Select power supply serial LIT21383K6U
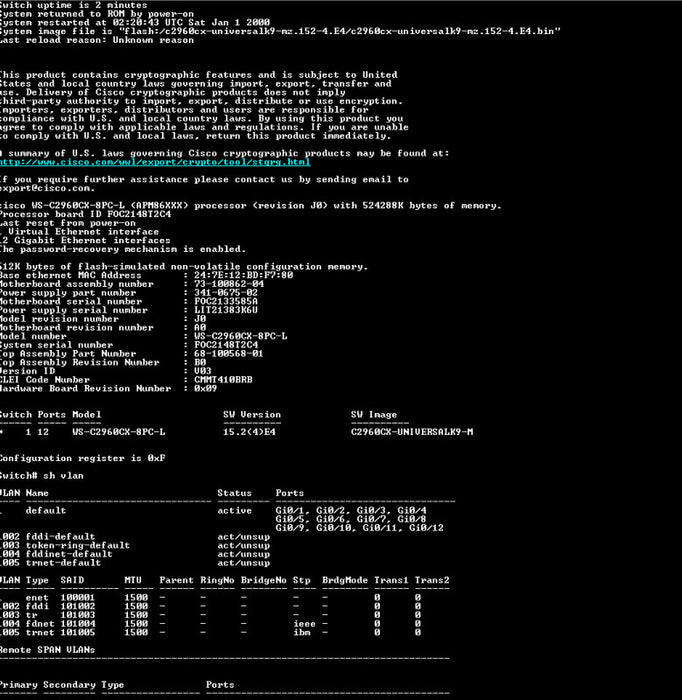 (x=226, y=310)
